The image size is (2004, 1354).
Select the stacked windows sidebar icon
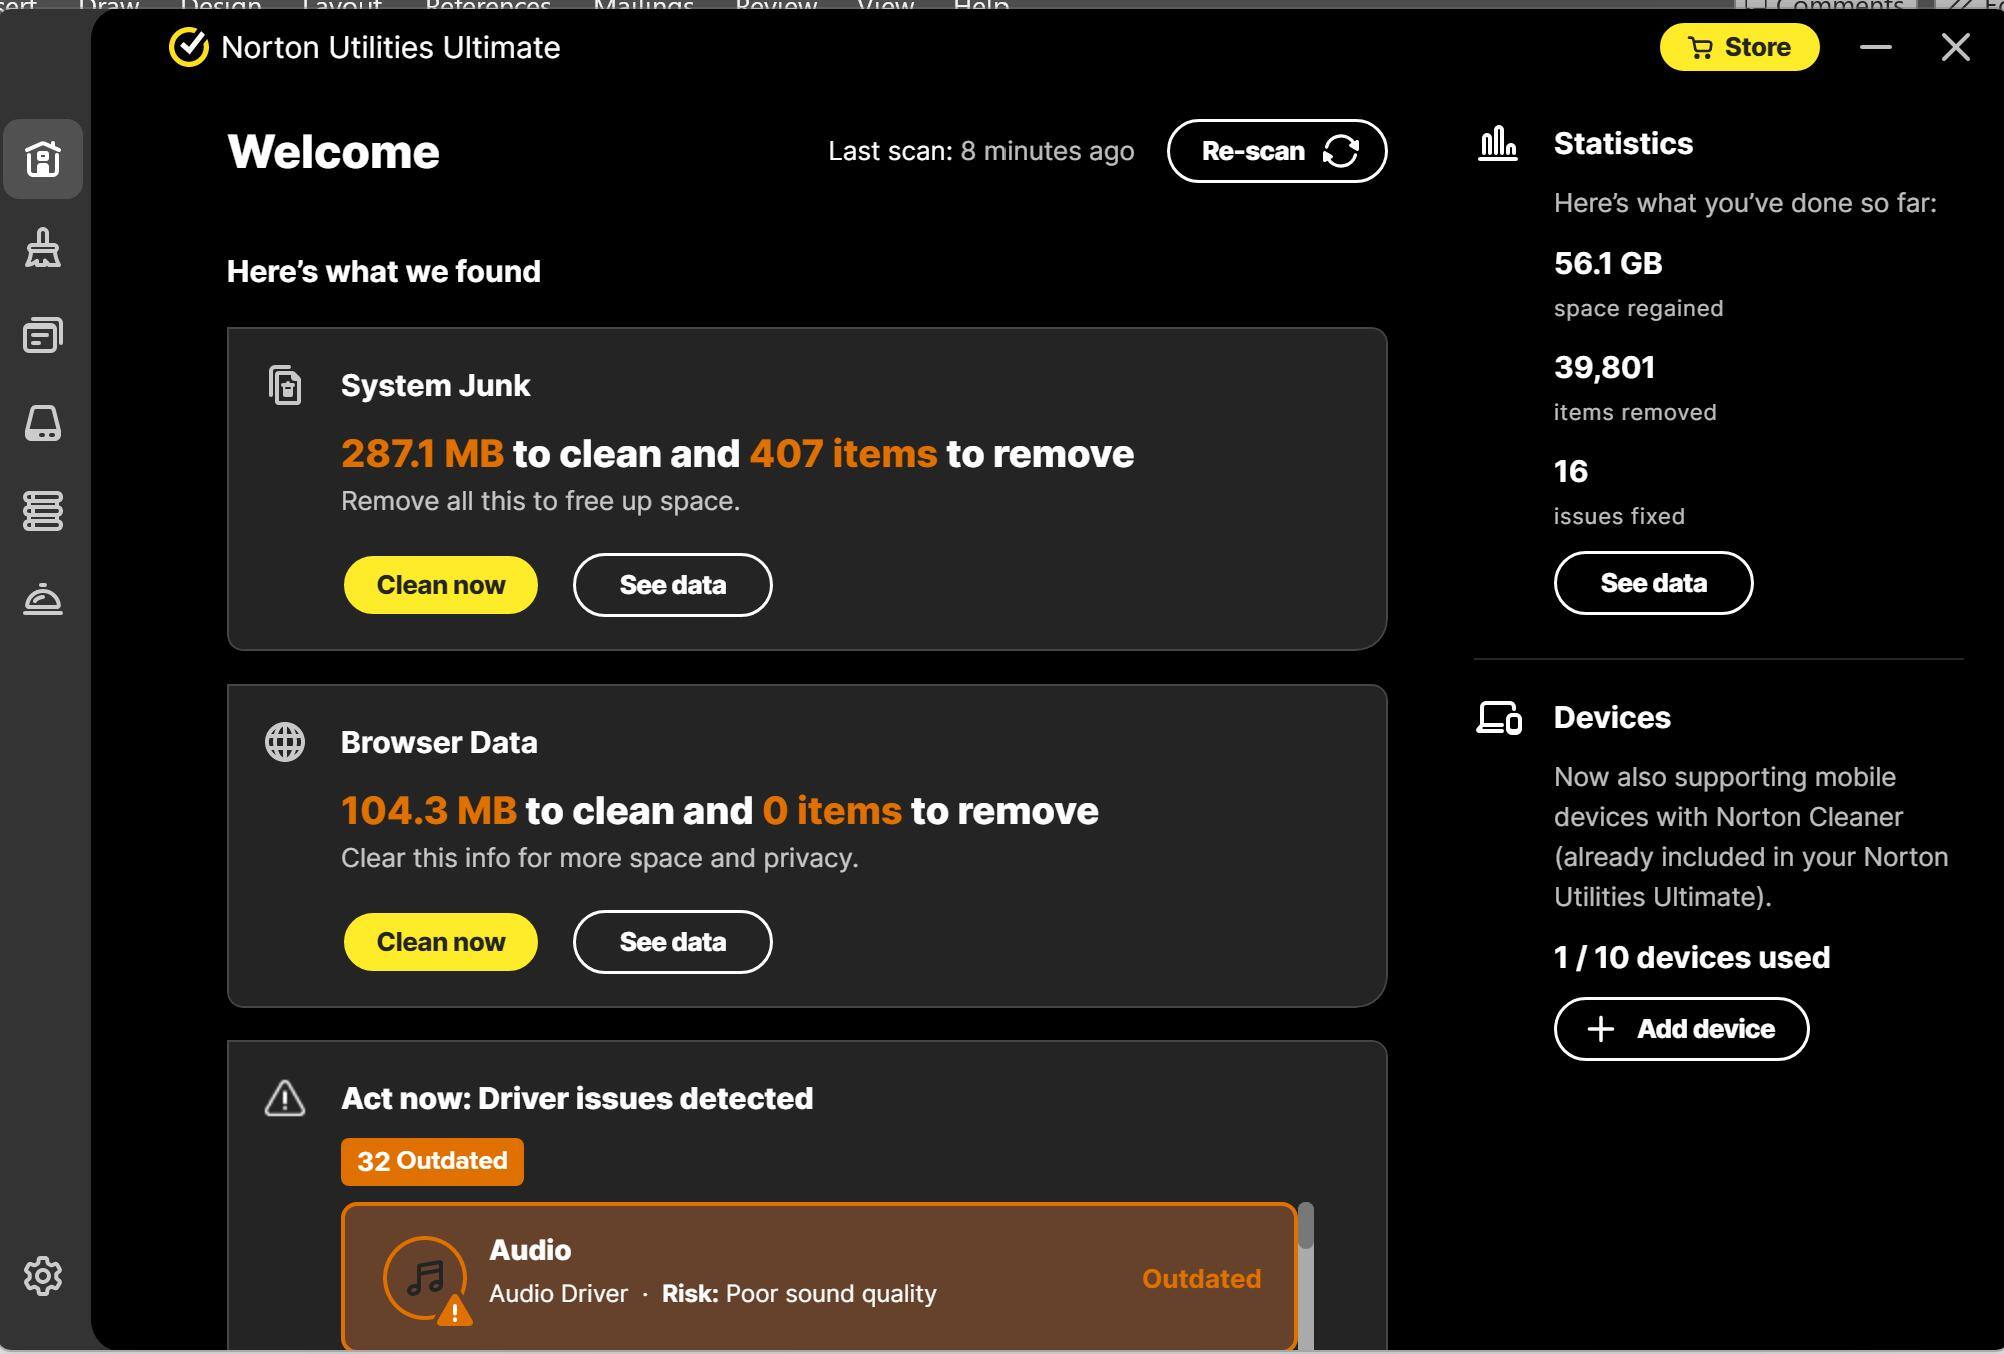(x=43, y=335)
